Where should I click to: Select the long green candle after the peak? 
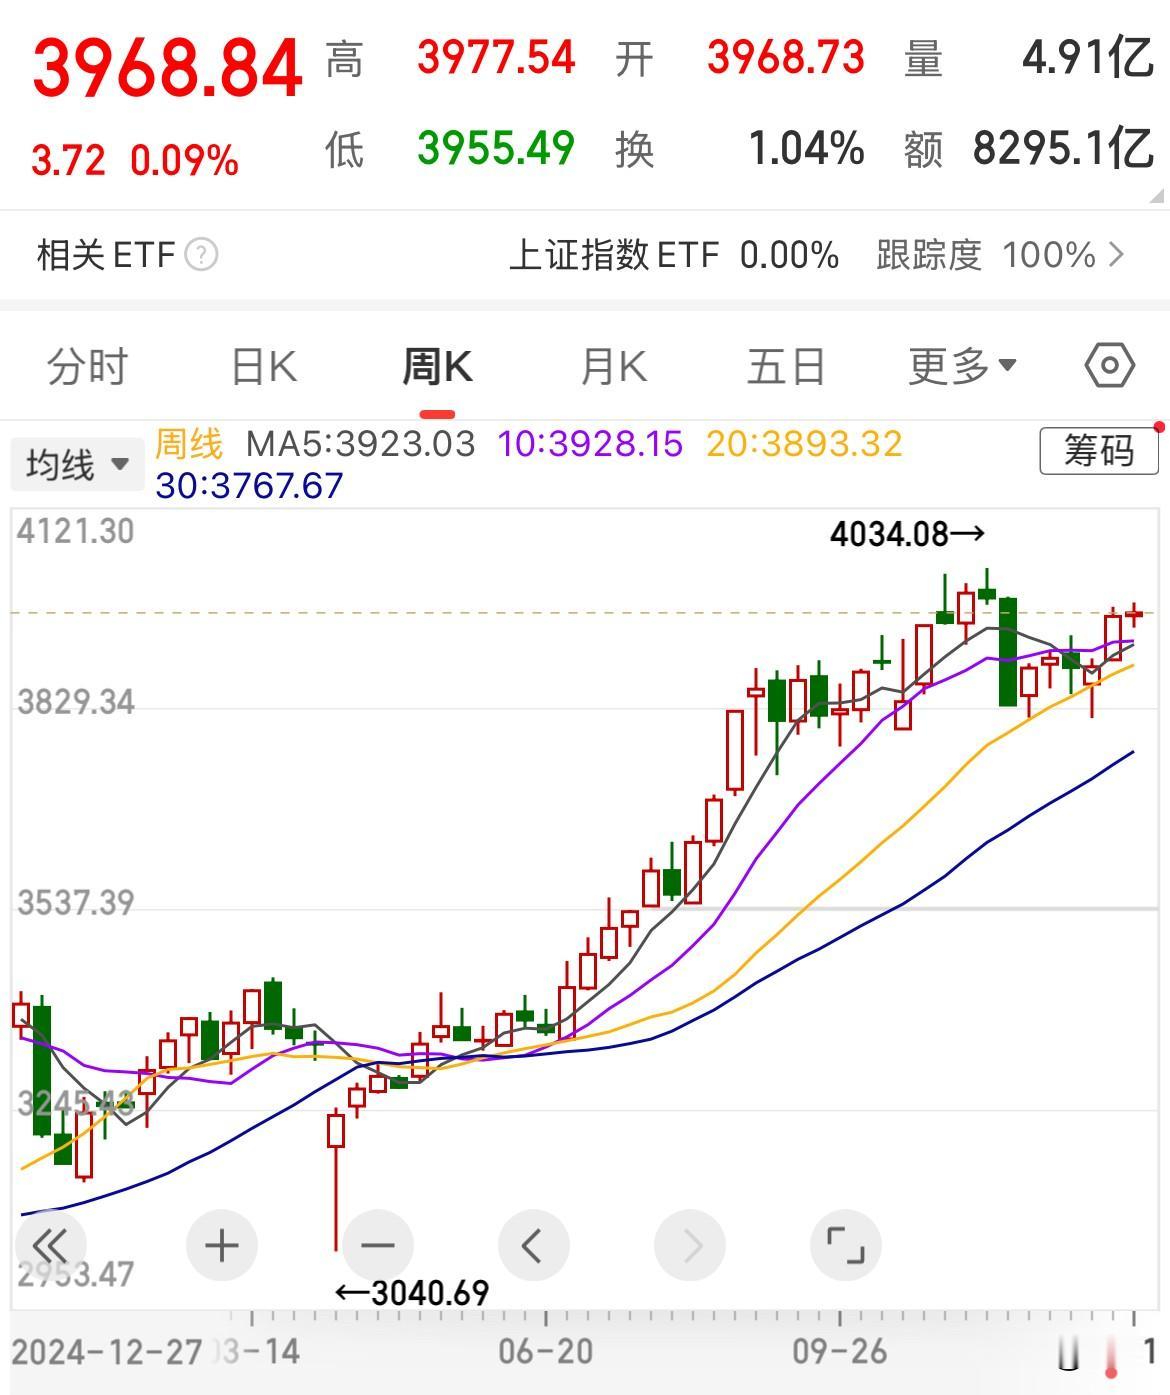pyautogui.click(x=1008, y=652)
